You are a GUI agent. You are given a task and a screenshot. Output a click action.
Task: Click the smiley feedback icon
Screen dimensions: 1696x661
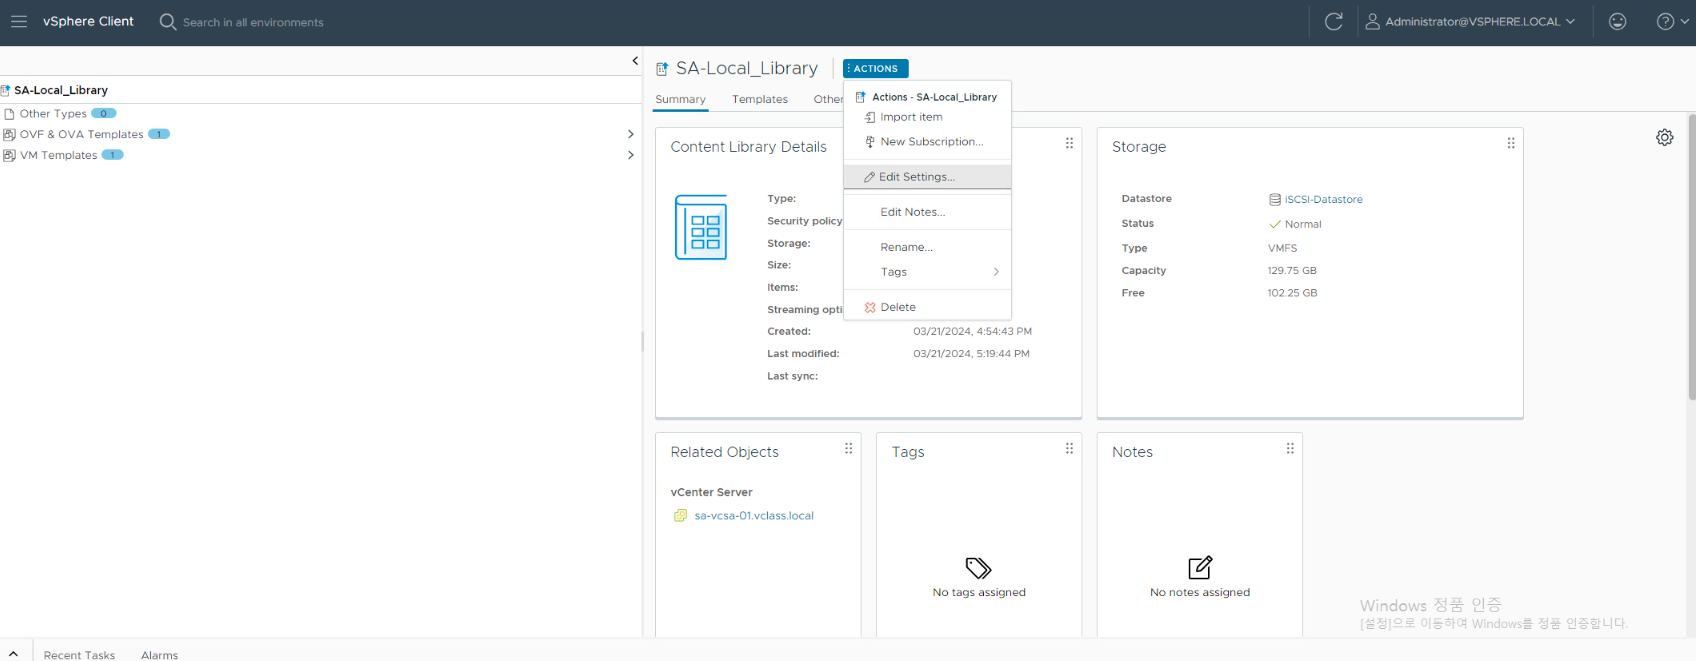[1617, 21]
